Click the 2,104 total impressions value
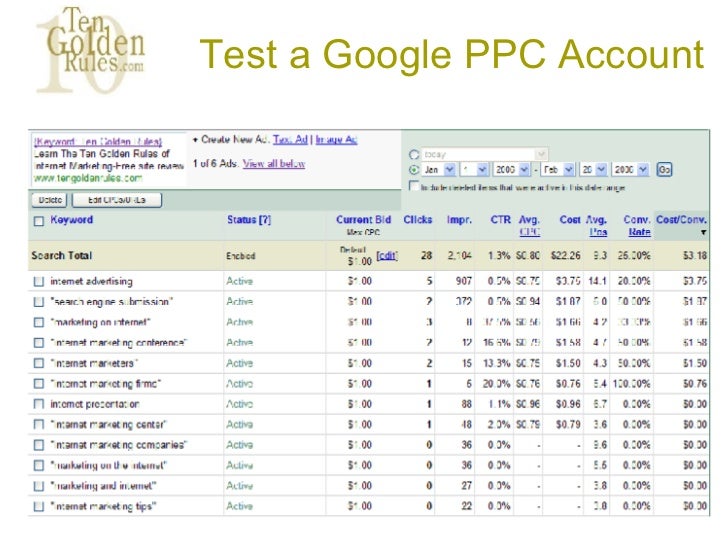 click(460, 256)
